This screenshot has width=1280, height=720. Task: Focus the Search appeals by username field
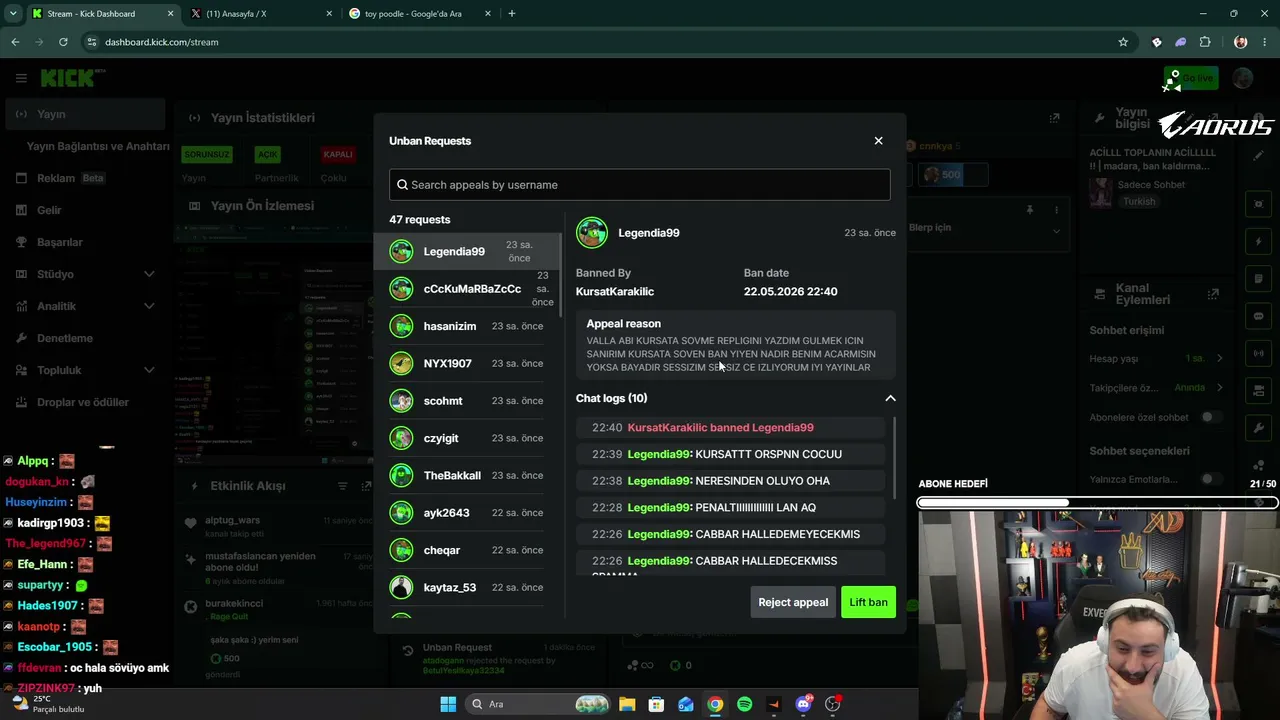640,184
